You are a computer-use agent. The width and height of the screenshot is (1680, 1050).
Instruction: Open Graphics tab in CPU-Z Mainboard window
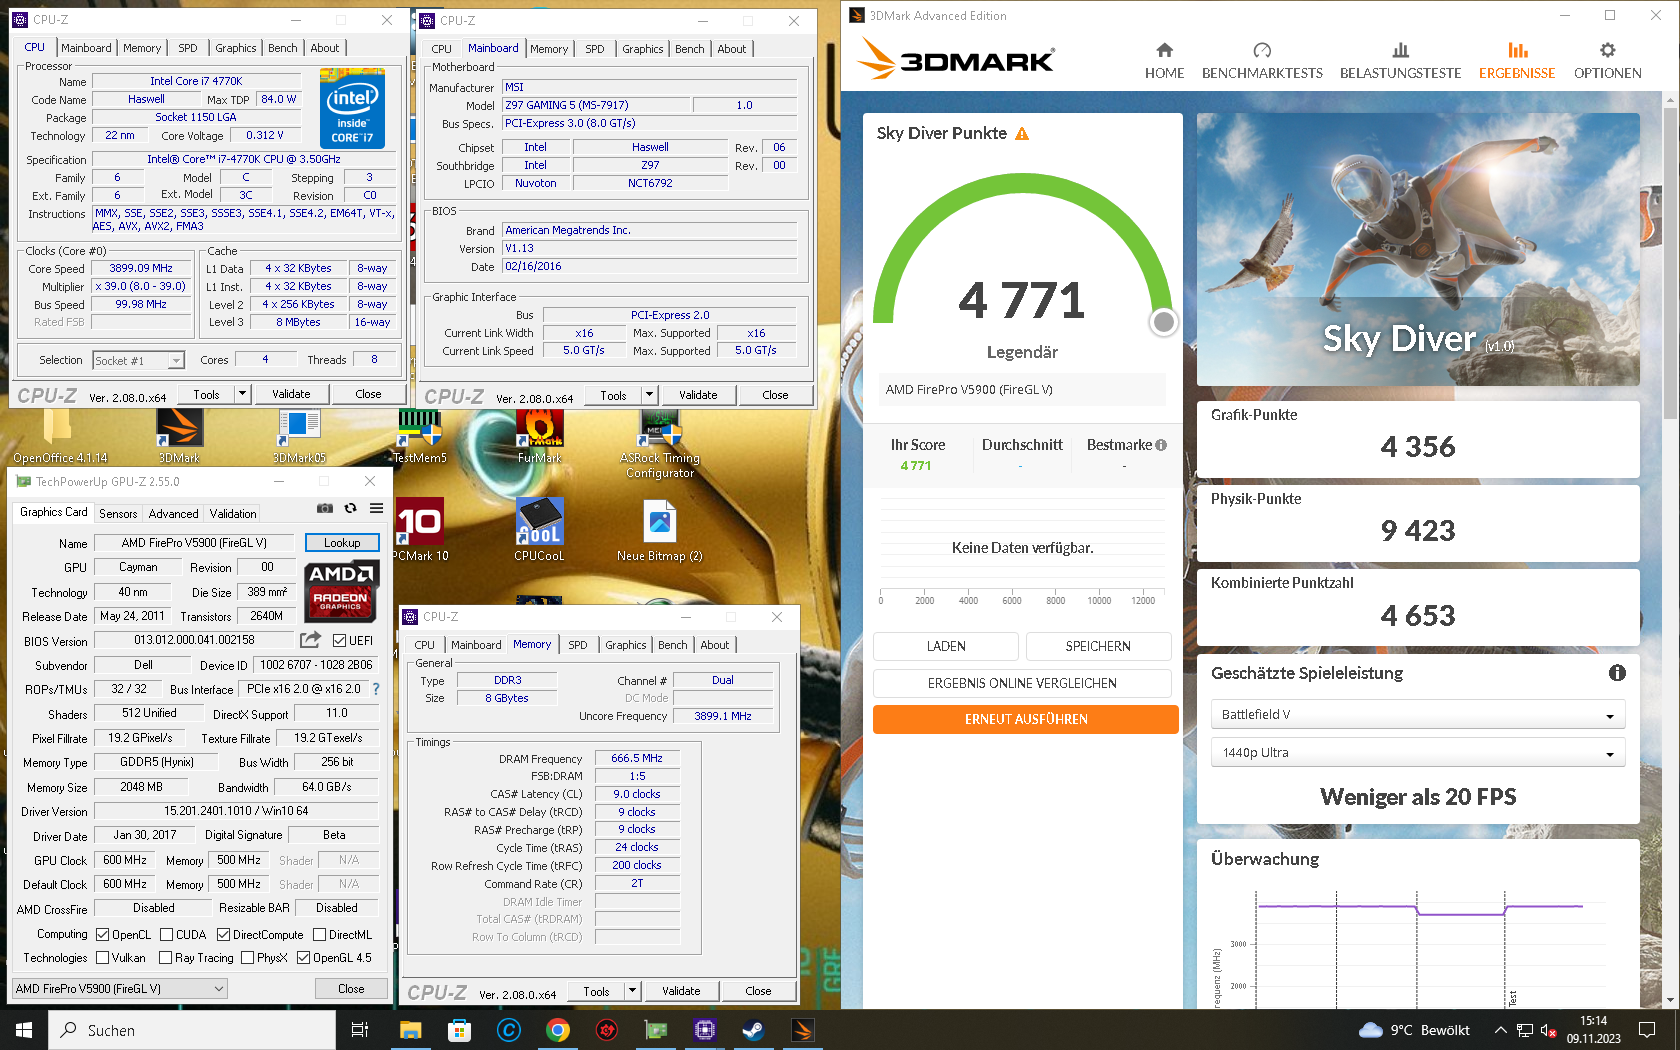(x=643, y=49)
